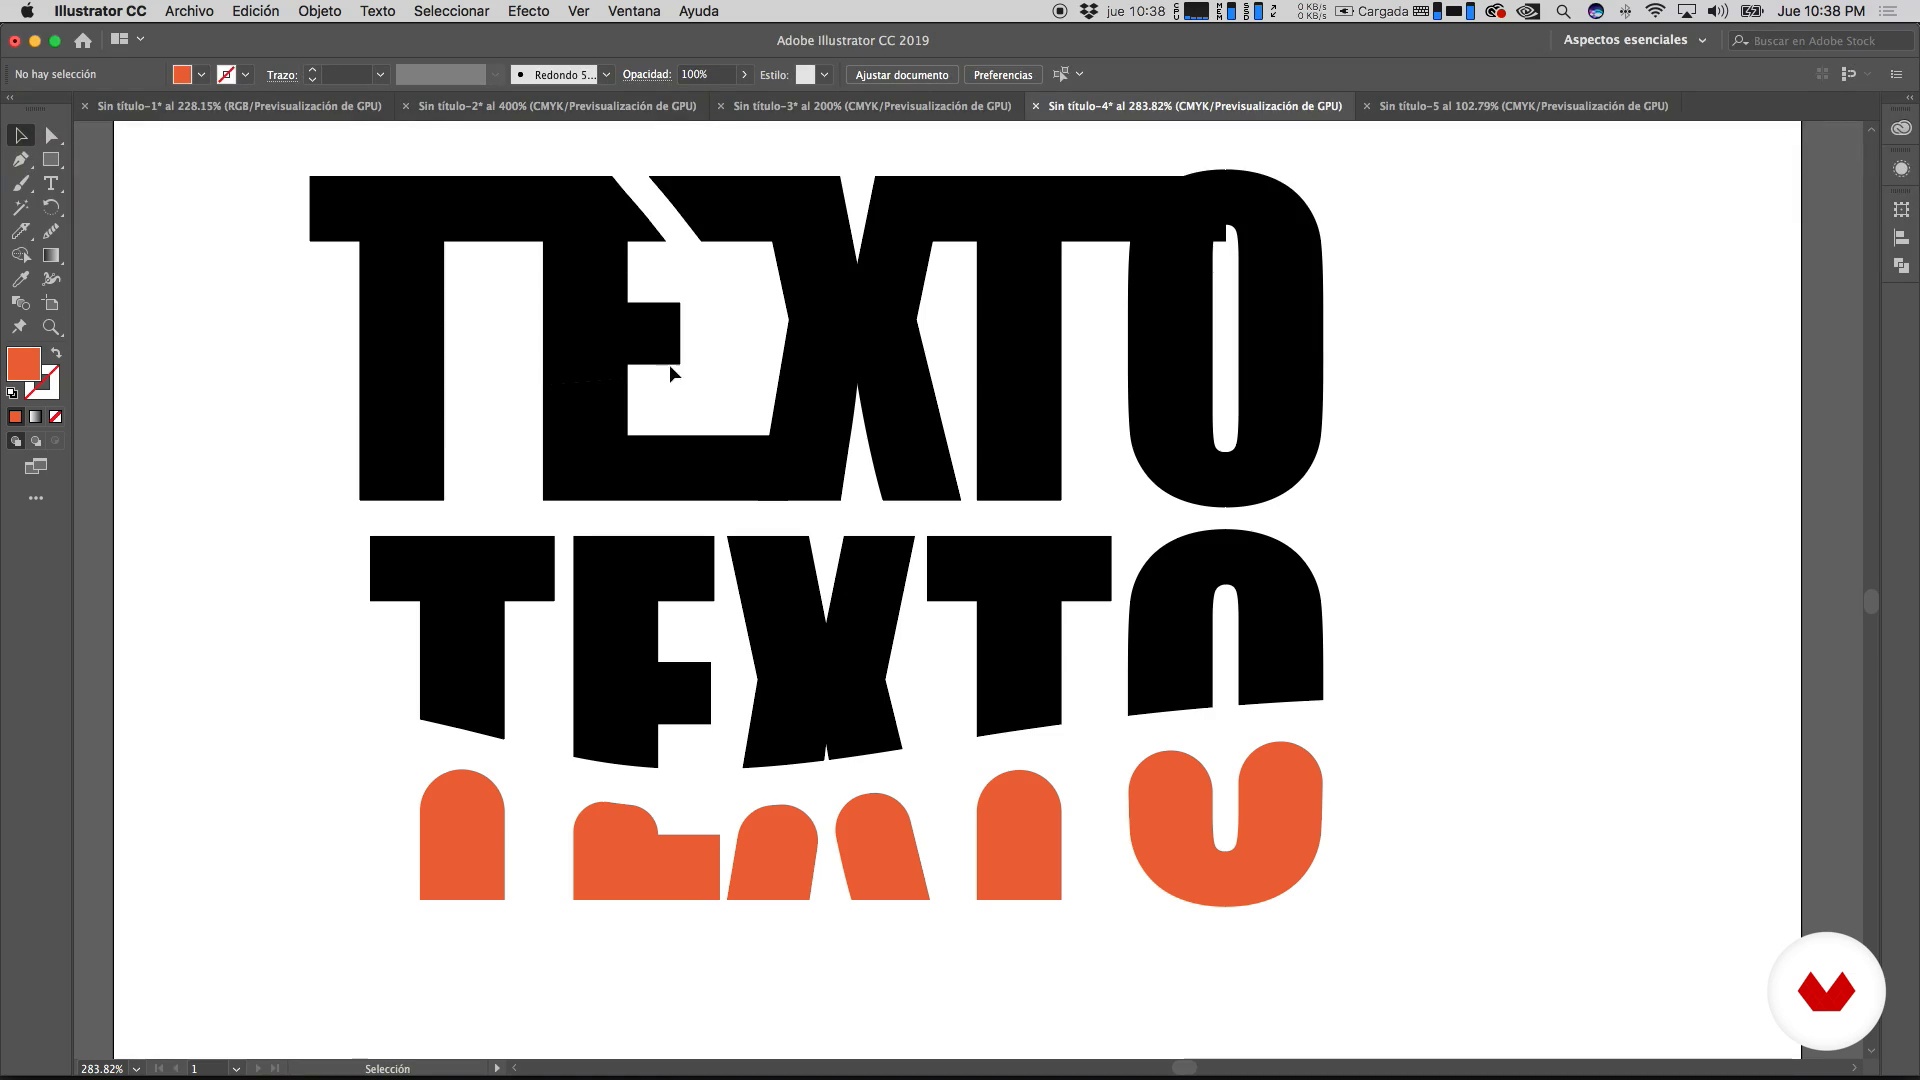The image size is (1920, 1080).
Task: Reset to default fill and stroke
Action: point(12,393)
